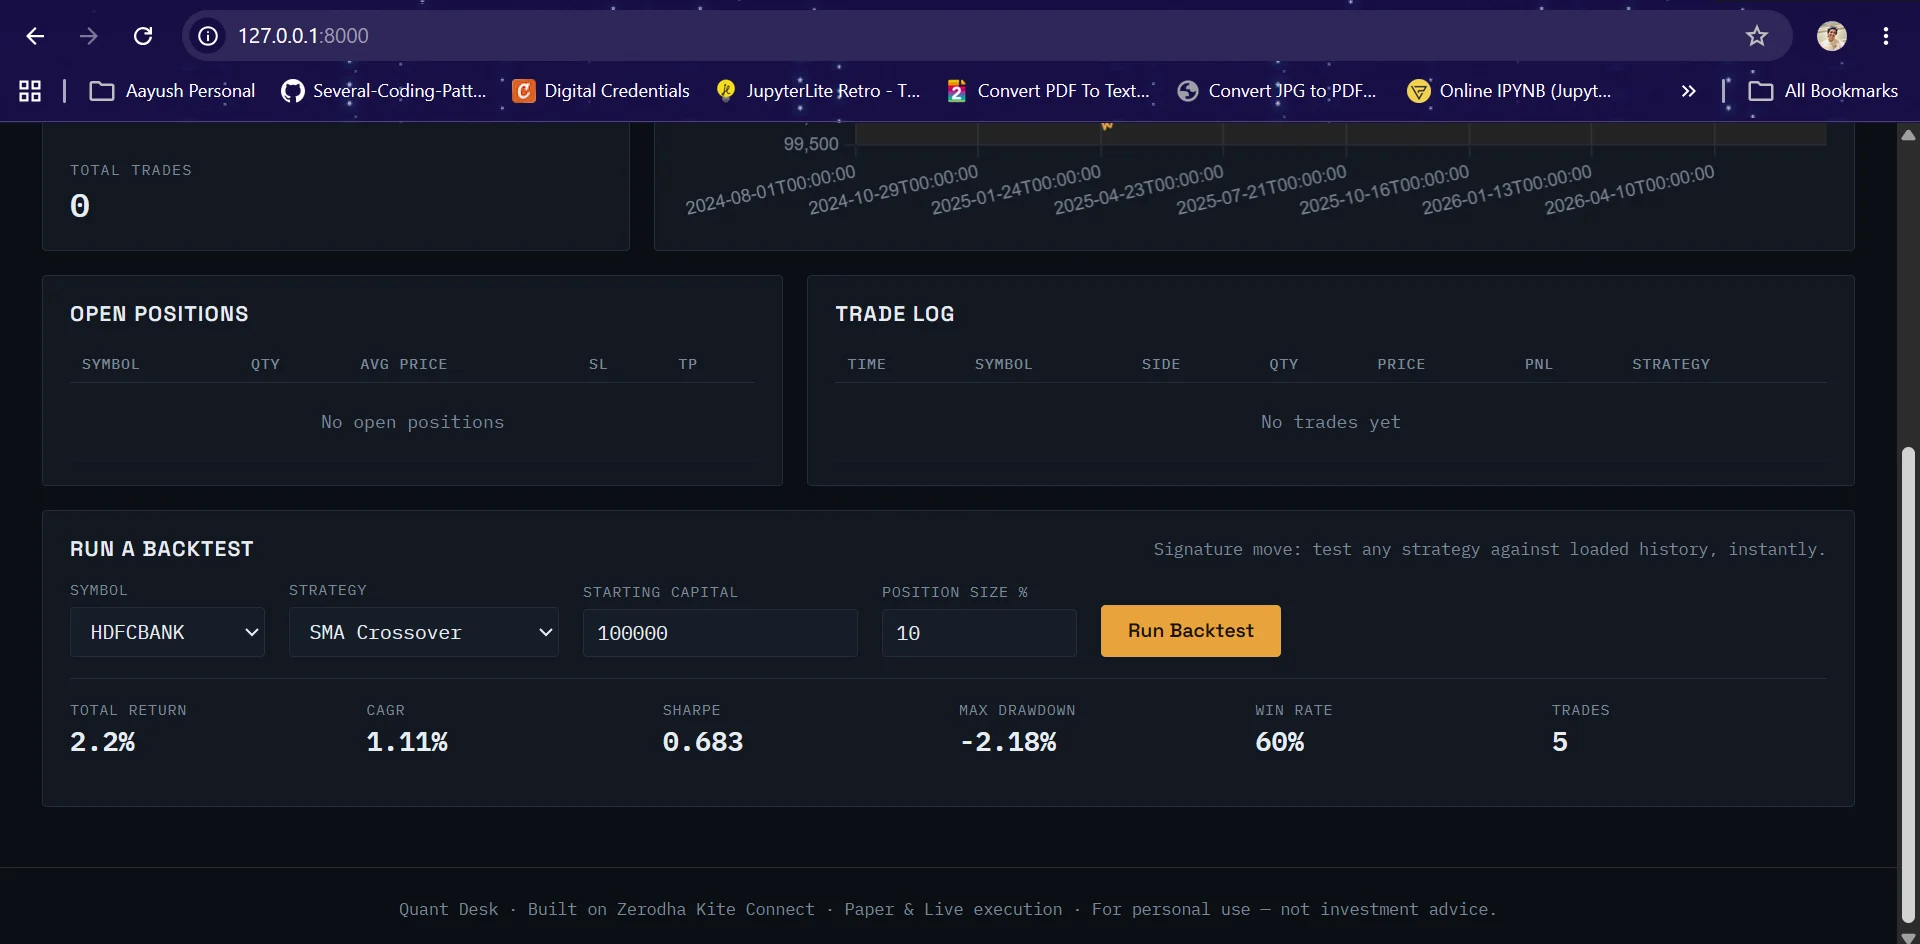The image size is (1920, 944).
Task: Open the Convert JPG to PDF bookmark
Action: pyautogui.click(x=1277, y=91)
